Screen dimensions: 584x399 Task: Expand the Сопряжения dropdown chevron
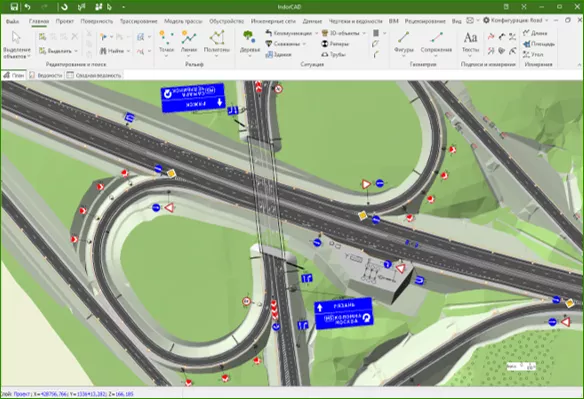tap(436, 56)
